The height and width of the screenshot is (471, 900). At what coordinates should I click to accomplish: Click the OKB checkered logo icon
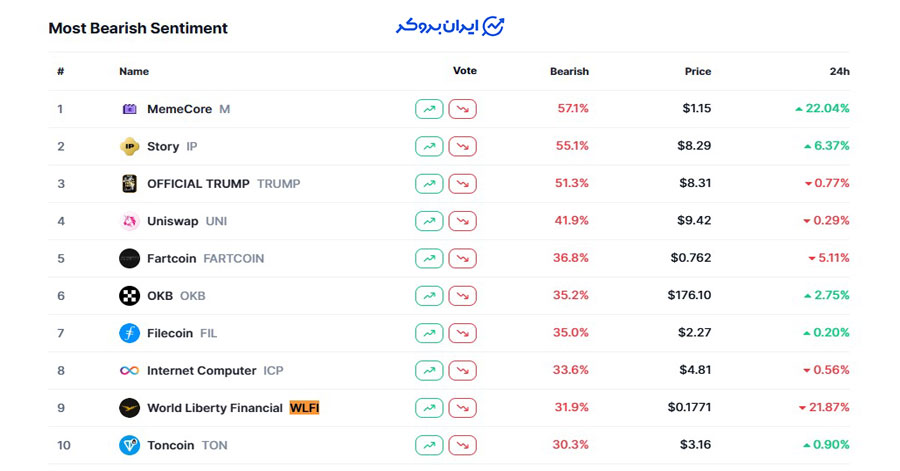tap(129, 296)
